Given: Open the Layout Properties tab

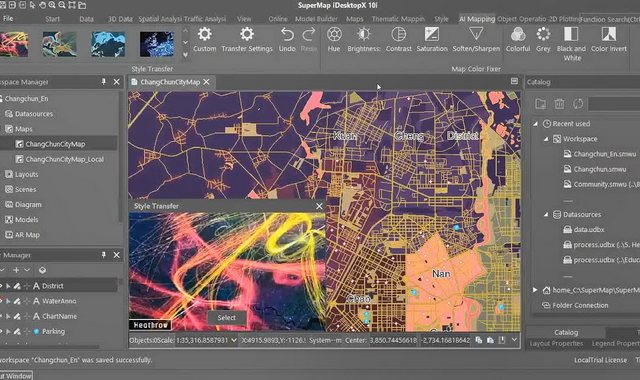Looking at the screenshot, I should (556, 344).
